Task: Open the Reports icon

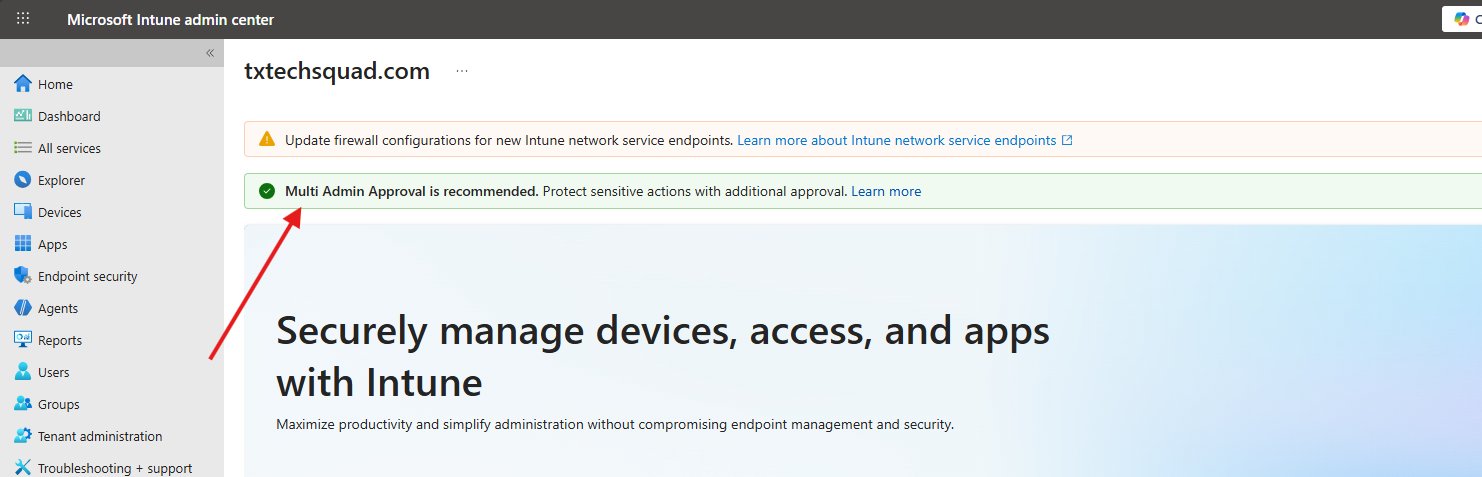Action: pos(23,340)
